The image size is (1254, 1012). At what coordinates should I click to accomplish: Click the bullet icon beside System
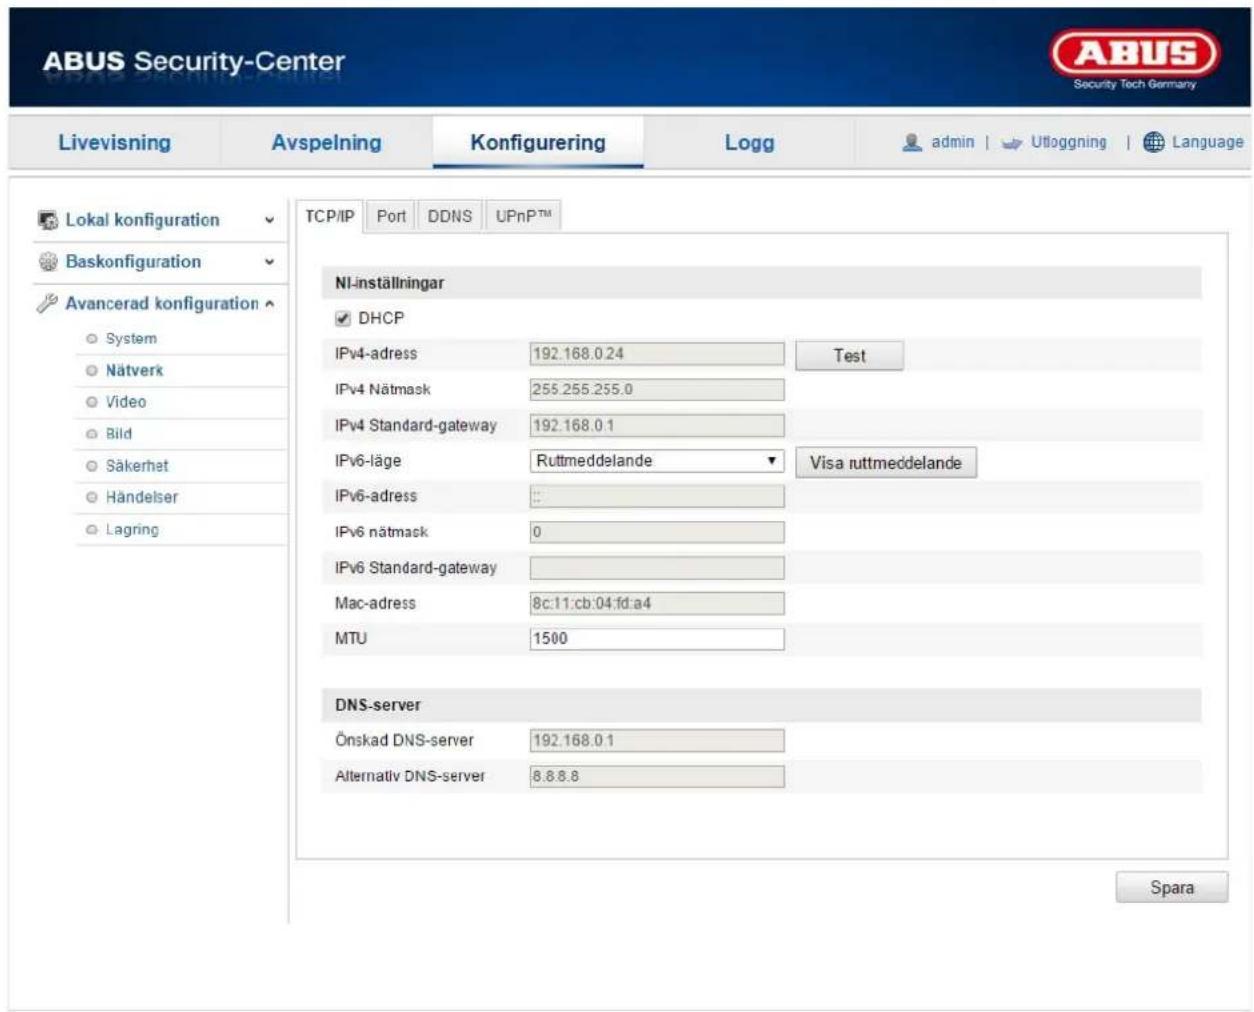92,339
